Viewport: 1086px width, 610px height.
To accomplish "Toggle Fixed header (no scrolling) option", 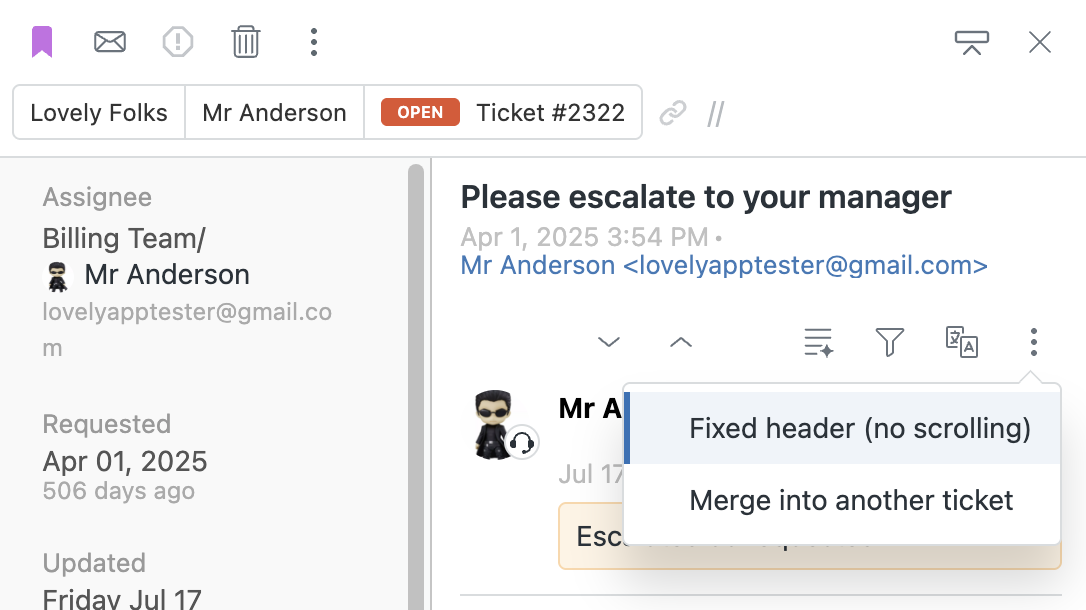I will pyautogui.click(x=842, y=429).
